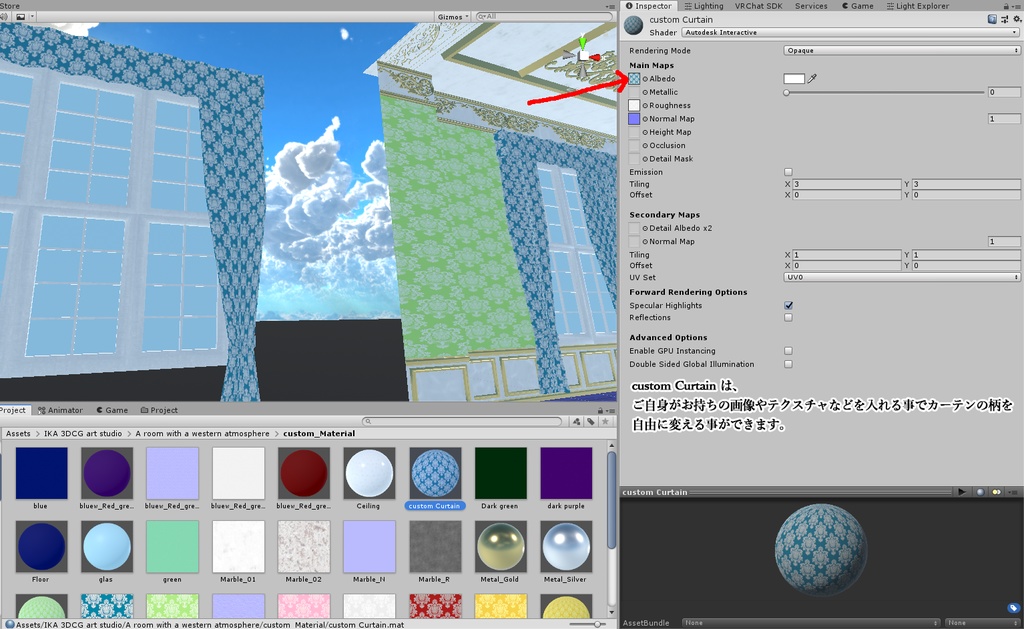Toggle preview lighting with yellow lights icon
Screen dimensions: 1024x629
pyautogui.click(x=996, y=492)
